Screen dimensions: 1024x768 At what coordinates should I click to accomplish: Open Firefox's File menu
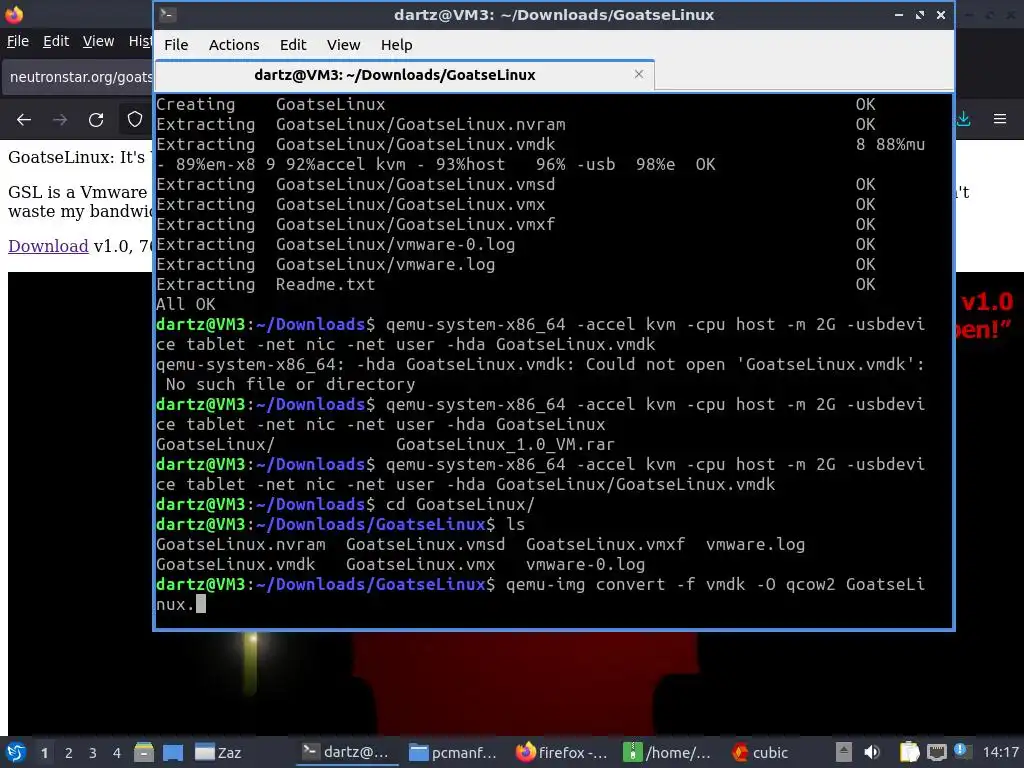18,41
